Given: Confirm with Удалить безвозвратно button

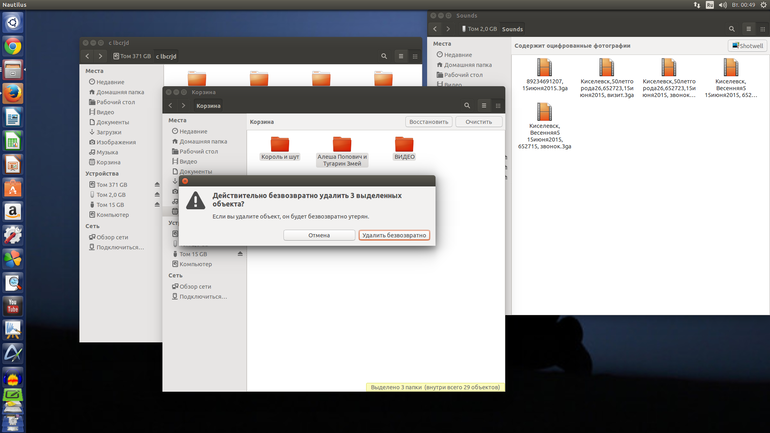Looking at the screenshot, I should tap(394, 235).
